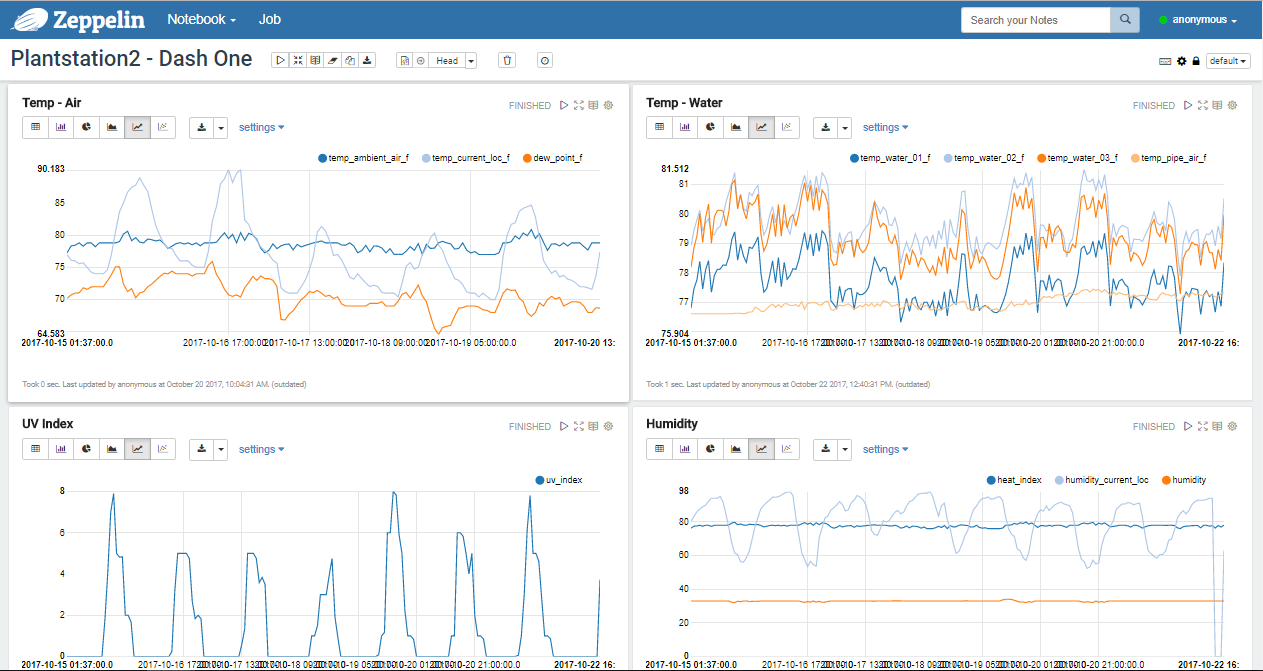The image size is (1263, 671).
Task: Clear all output with eraser icon
Action: [333, 61]
